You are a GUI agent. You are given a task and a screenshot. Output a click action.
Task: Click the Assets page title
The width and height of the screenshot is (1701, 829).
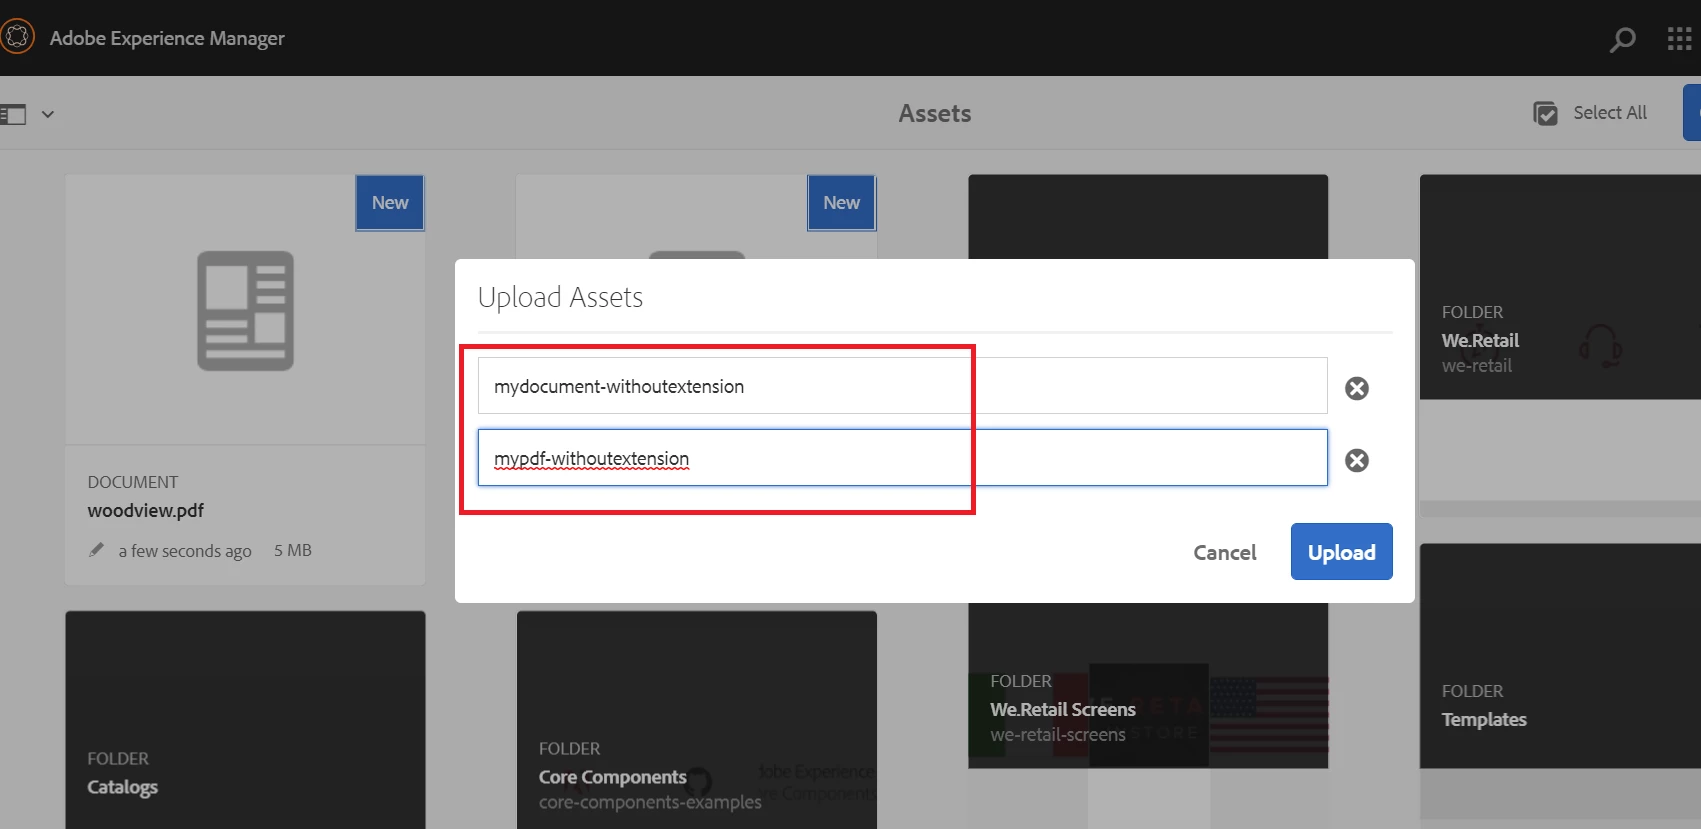pyautogui.click(x=934, y=114)
